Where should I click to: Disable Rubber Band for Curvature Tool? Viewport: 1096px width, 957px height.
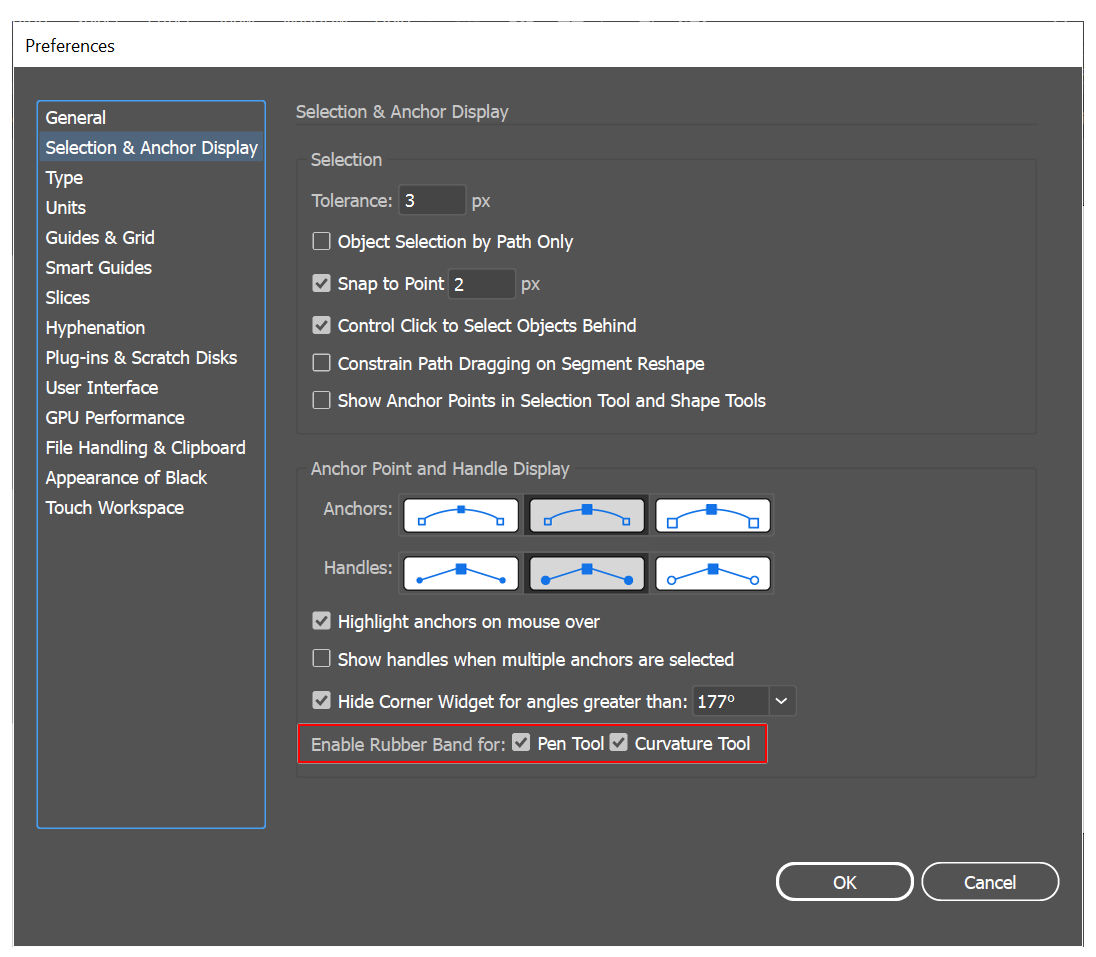(x=619, y=742)
